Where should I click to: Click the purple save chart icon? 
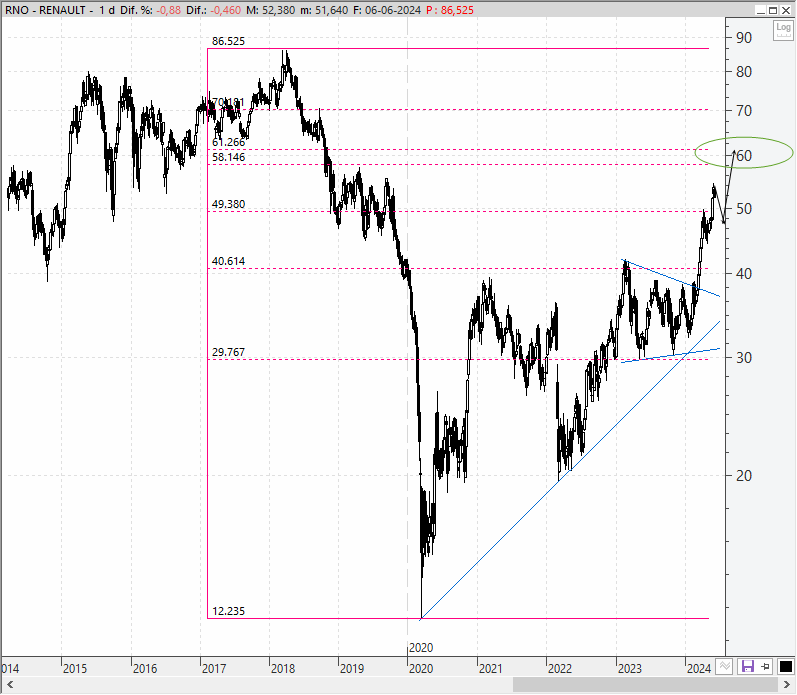(747, 666)
